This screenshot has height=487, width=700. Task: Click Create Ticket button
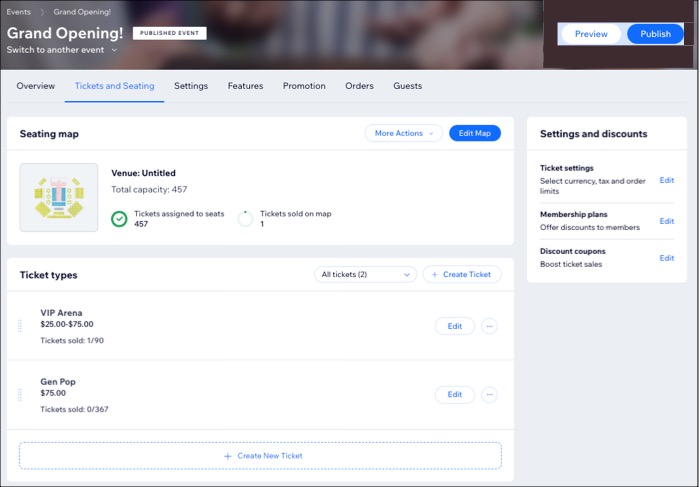click(462, 275)
